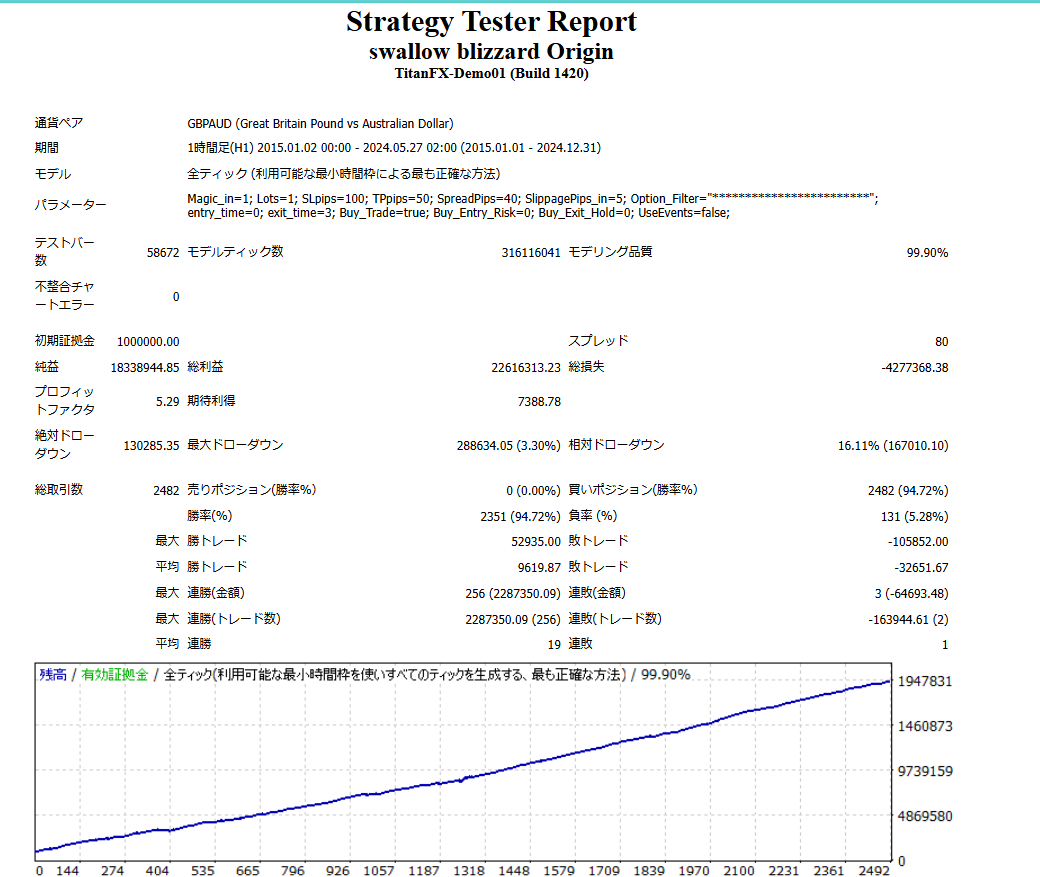Select total trades value 2482
The image size is (1040, 877).
[166, 491]
